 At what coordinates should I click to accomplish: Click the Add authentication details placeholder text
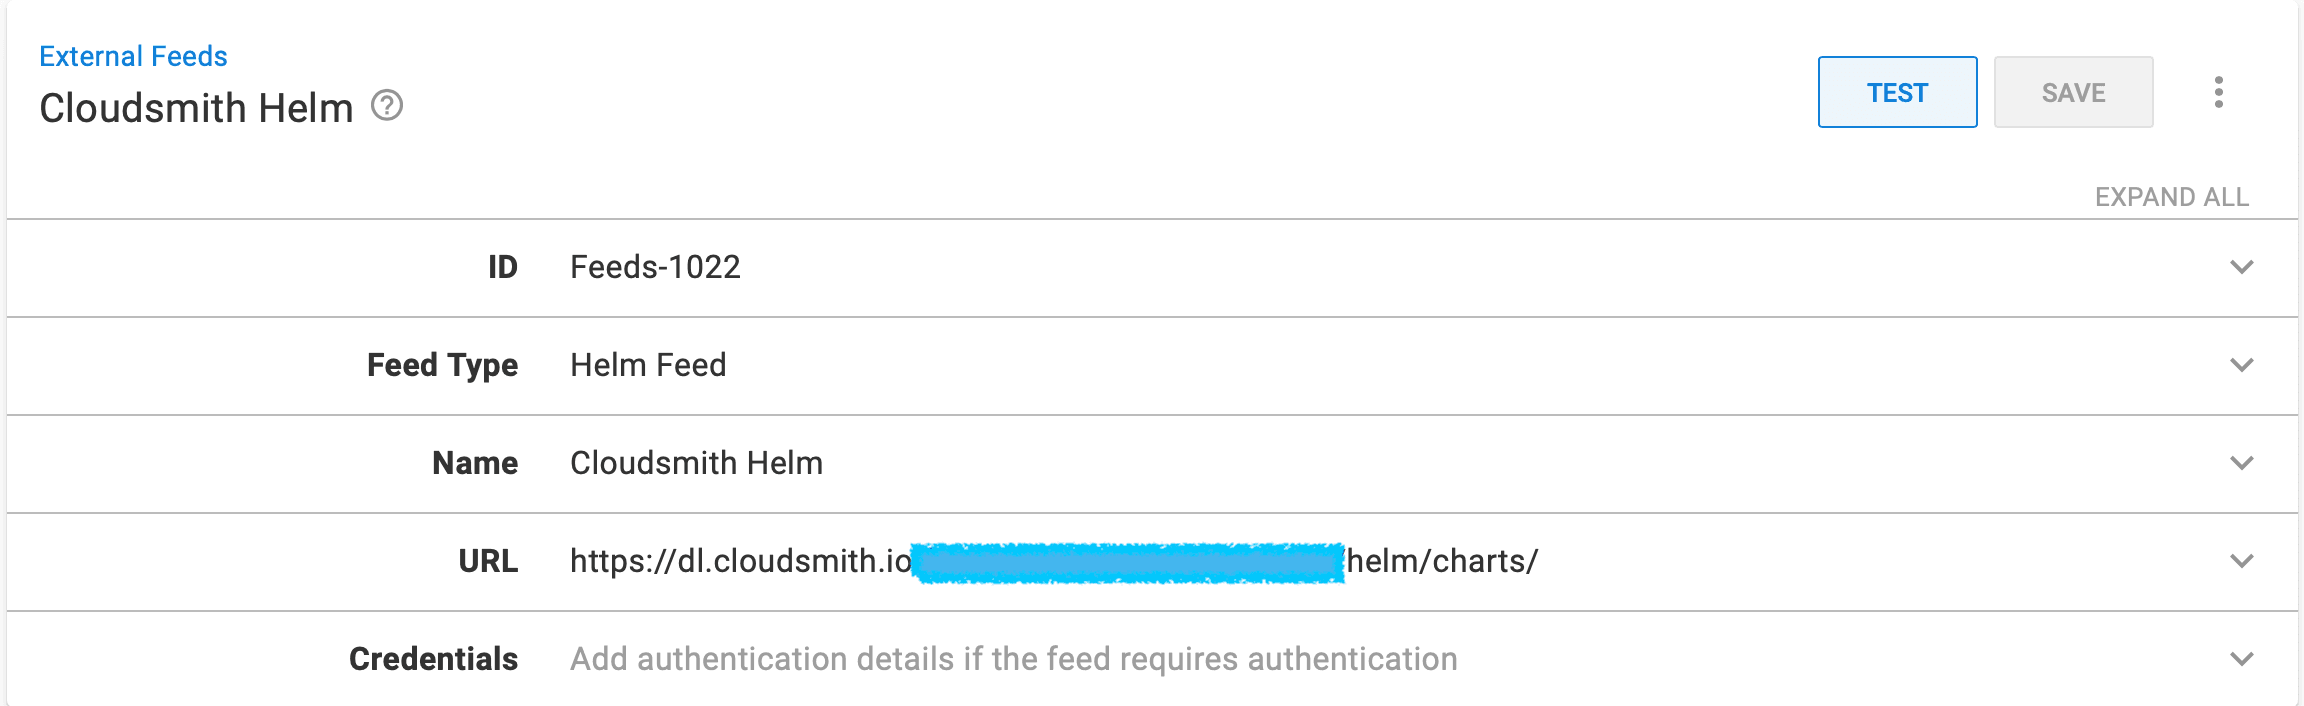click(1013, 659)
